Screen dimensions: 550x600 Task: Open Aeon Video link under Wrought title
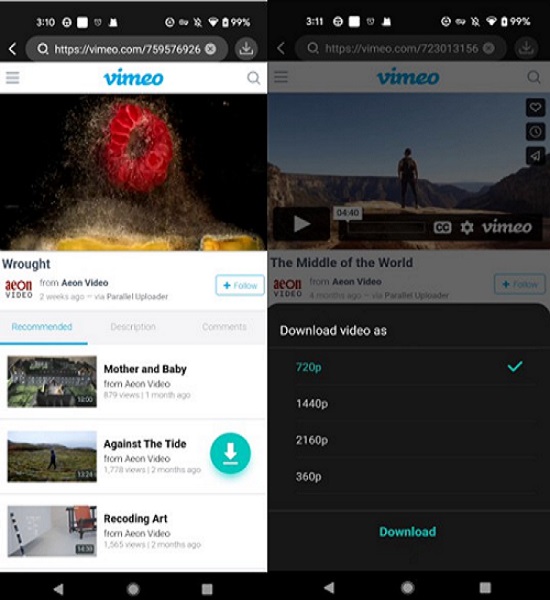pos(85,283)
